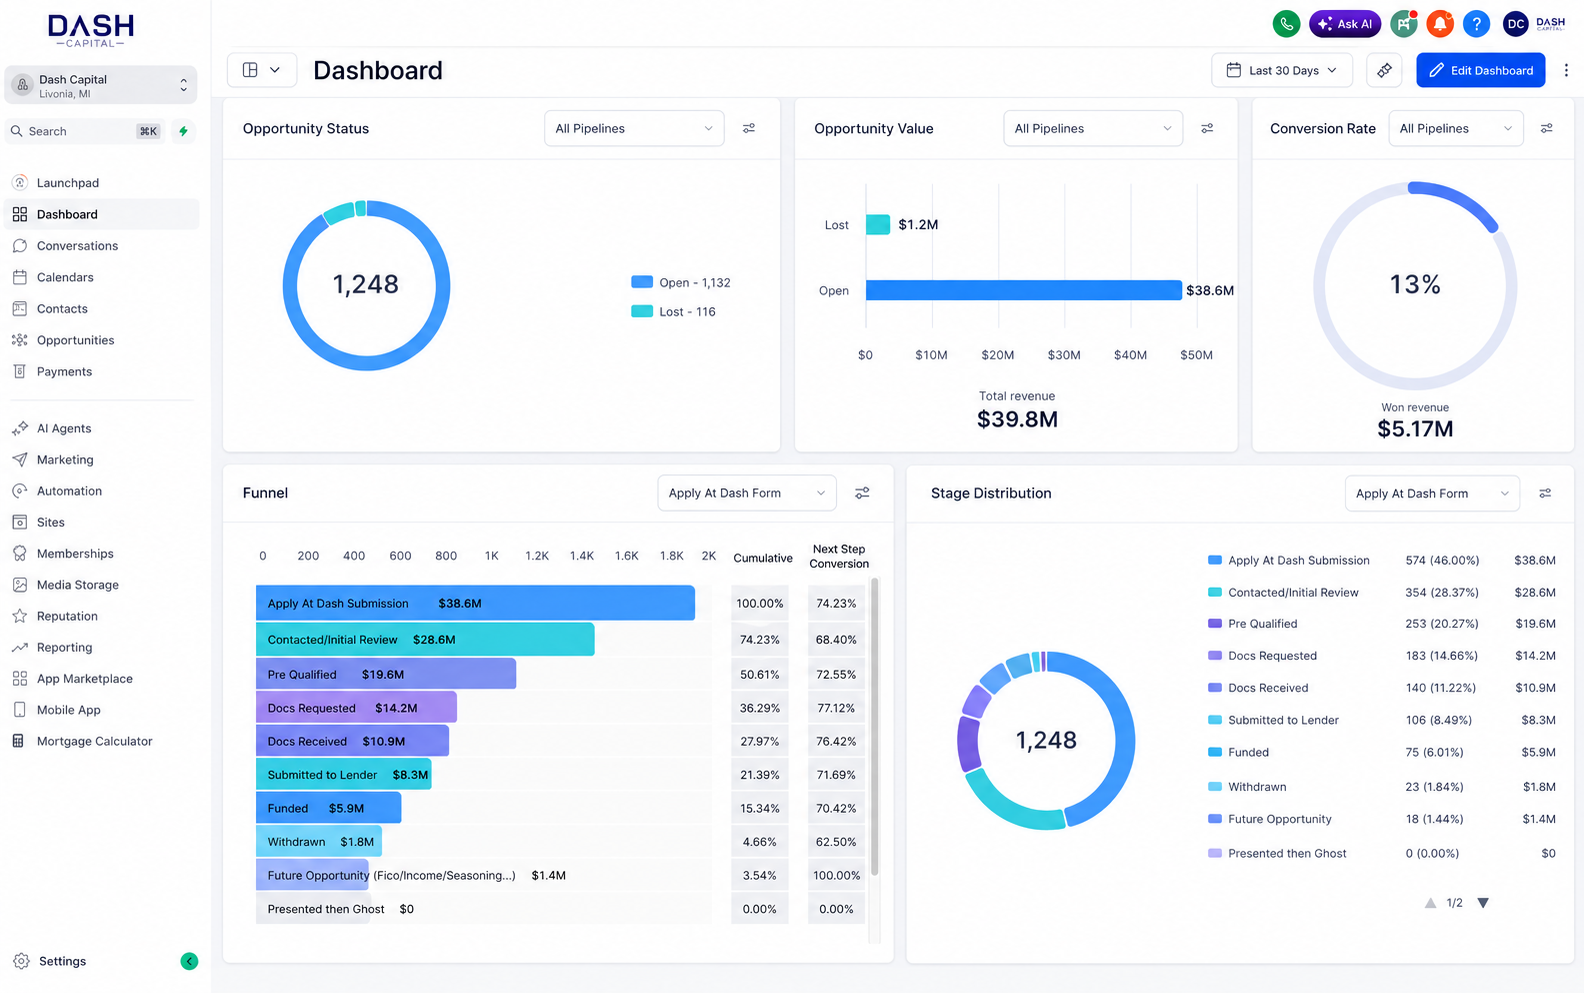Click the App Marketplace grid icon
The height and width of the screenshot is (993, 1584).
point(19,678)
